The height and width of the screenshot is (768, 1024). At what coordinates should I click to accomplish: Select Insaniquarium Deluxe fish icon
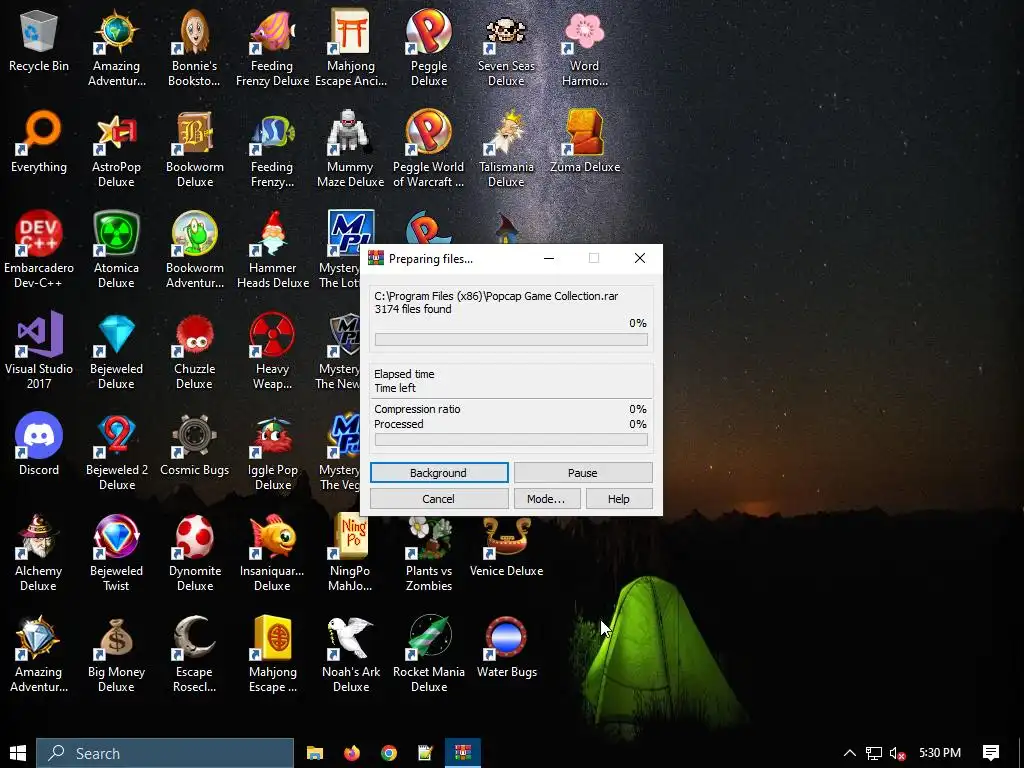(272, 553)
